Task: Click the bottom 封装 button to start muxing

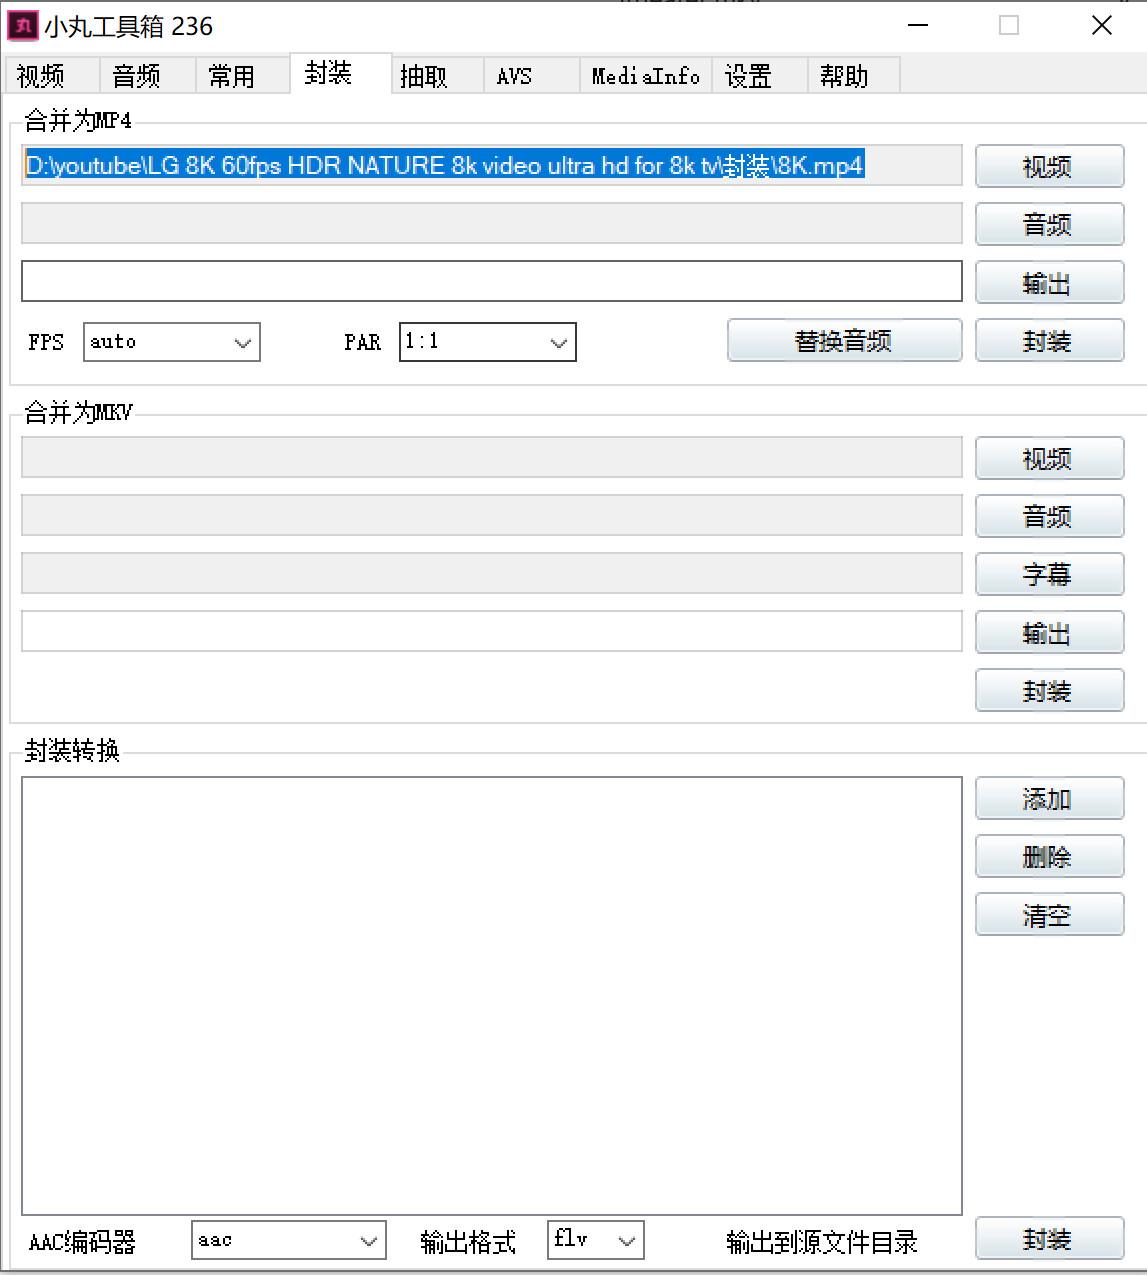Action: click(x=1047, y=1239)
